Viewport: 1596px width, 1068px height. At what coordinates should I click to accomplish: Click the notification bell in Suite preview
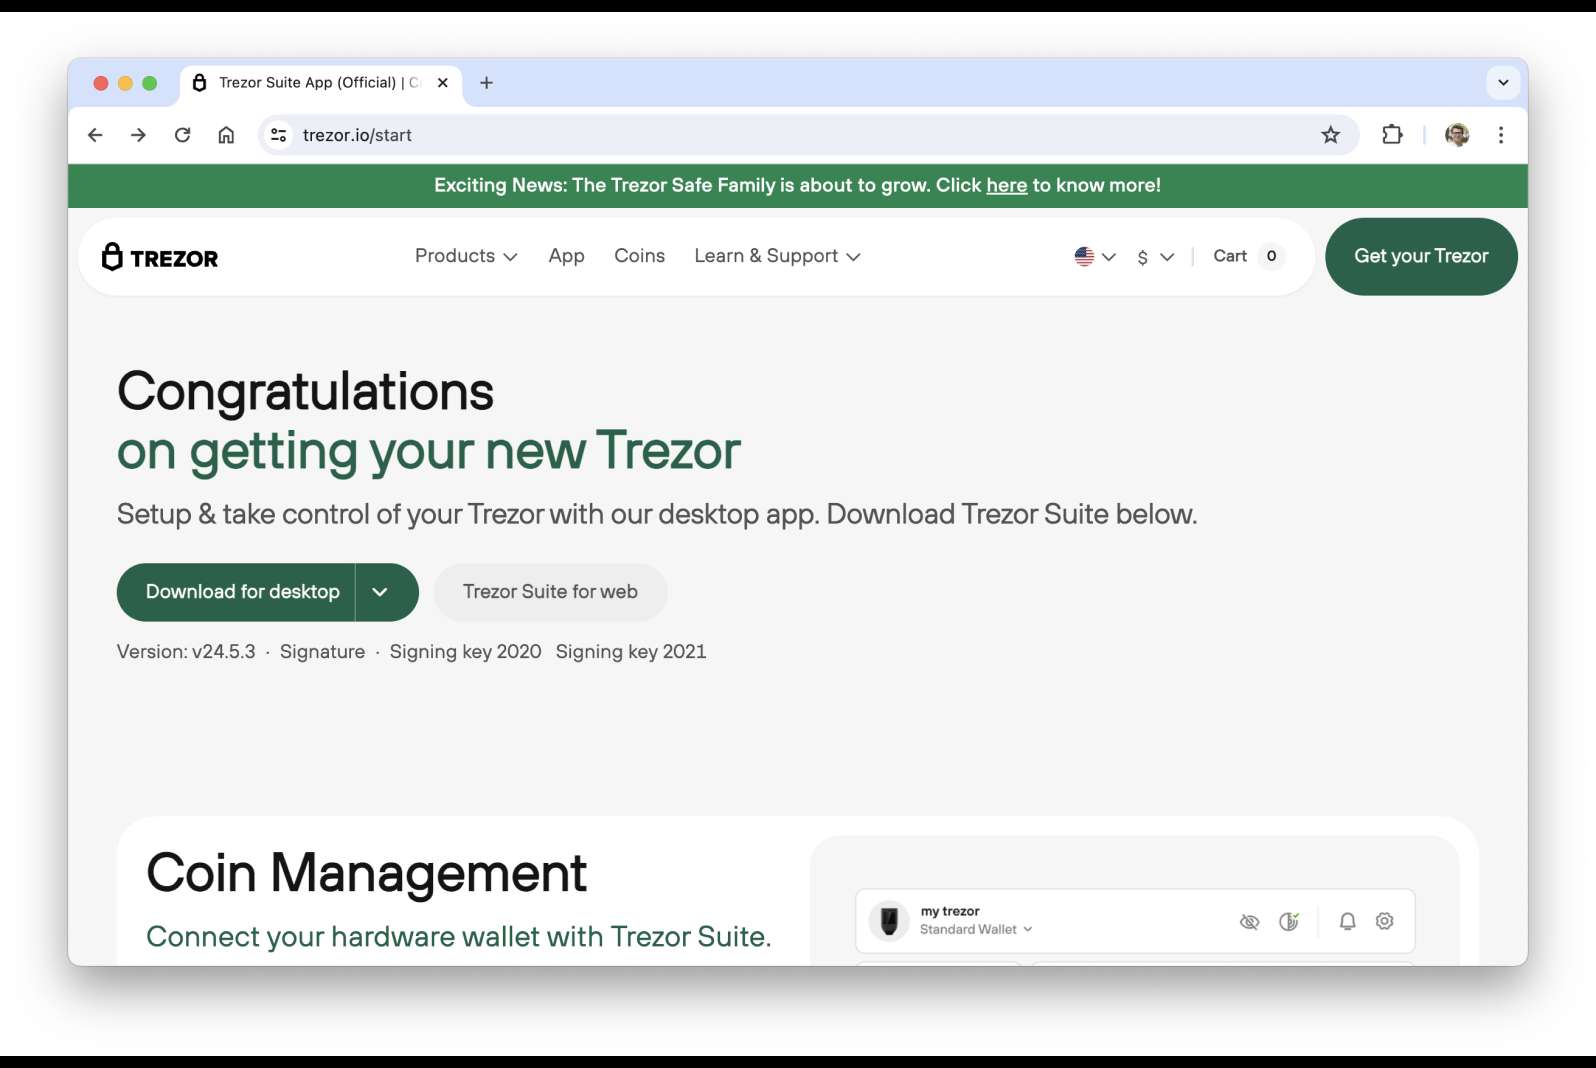pyautogui.click(x=1347, y=921)
